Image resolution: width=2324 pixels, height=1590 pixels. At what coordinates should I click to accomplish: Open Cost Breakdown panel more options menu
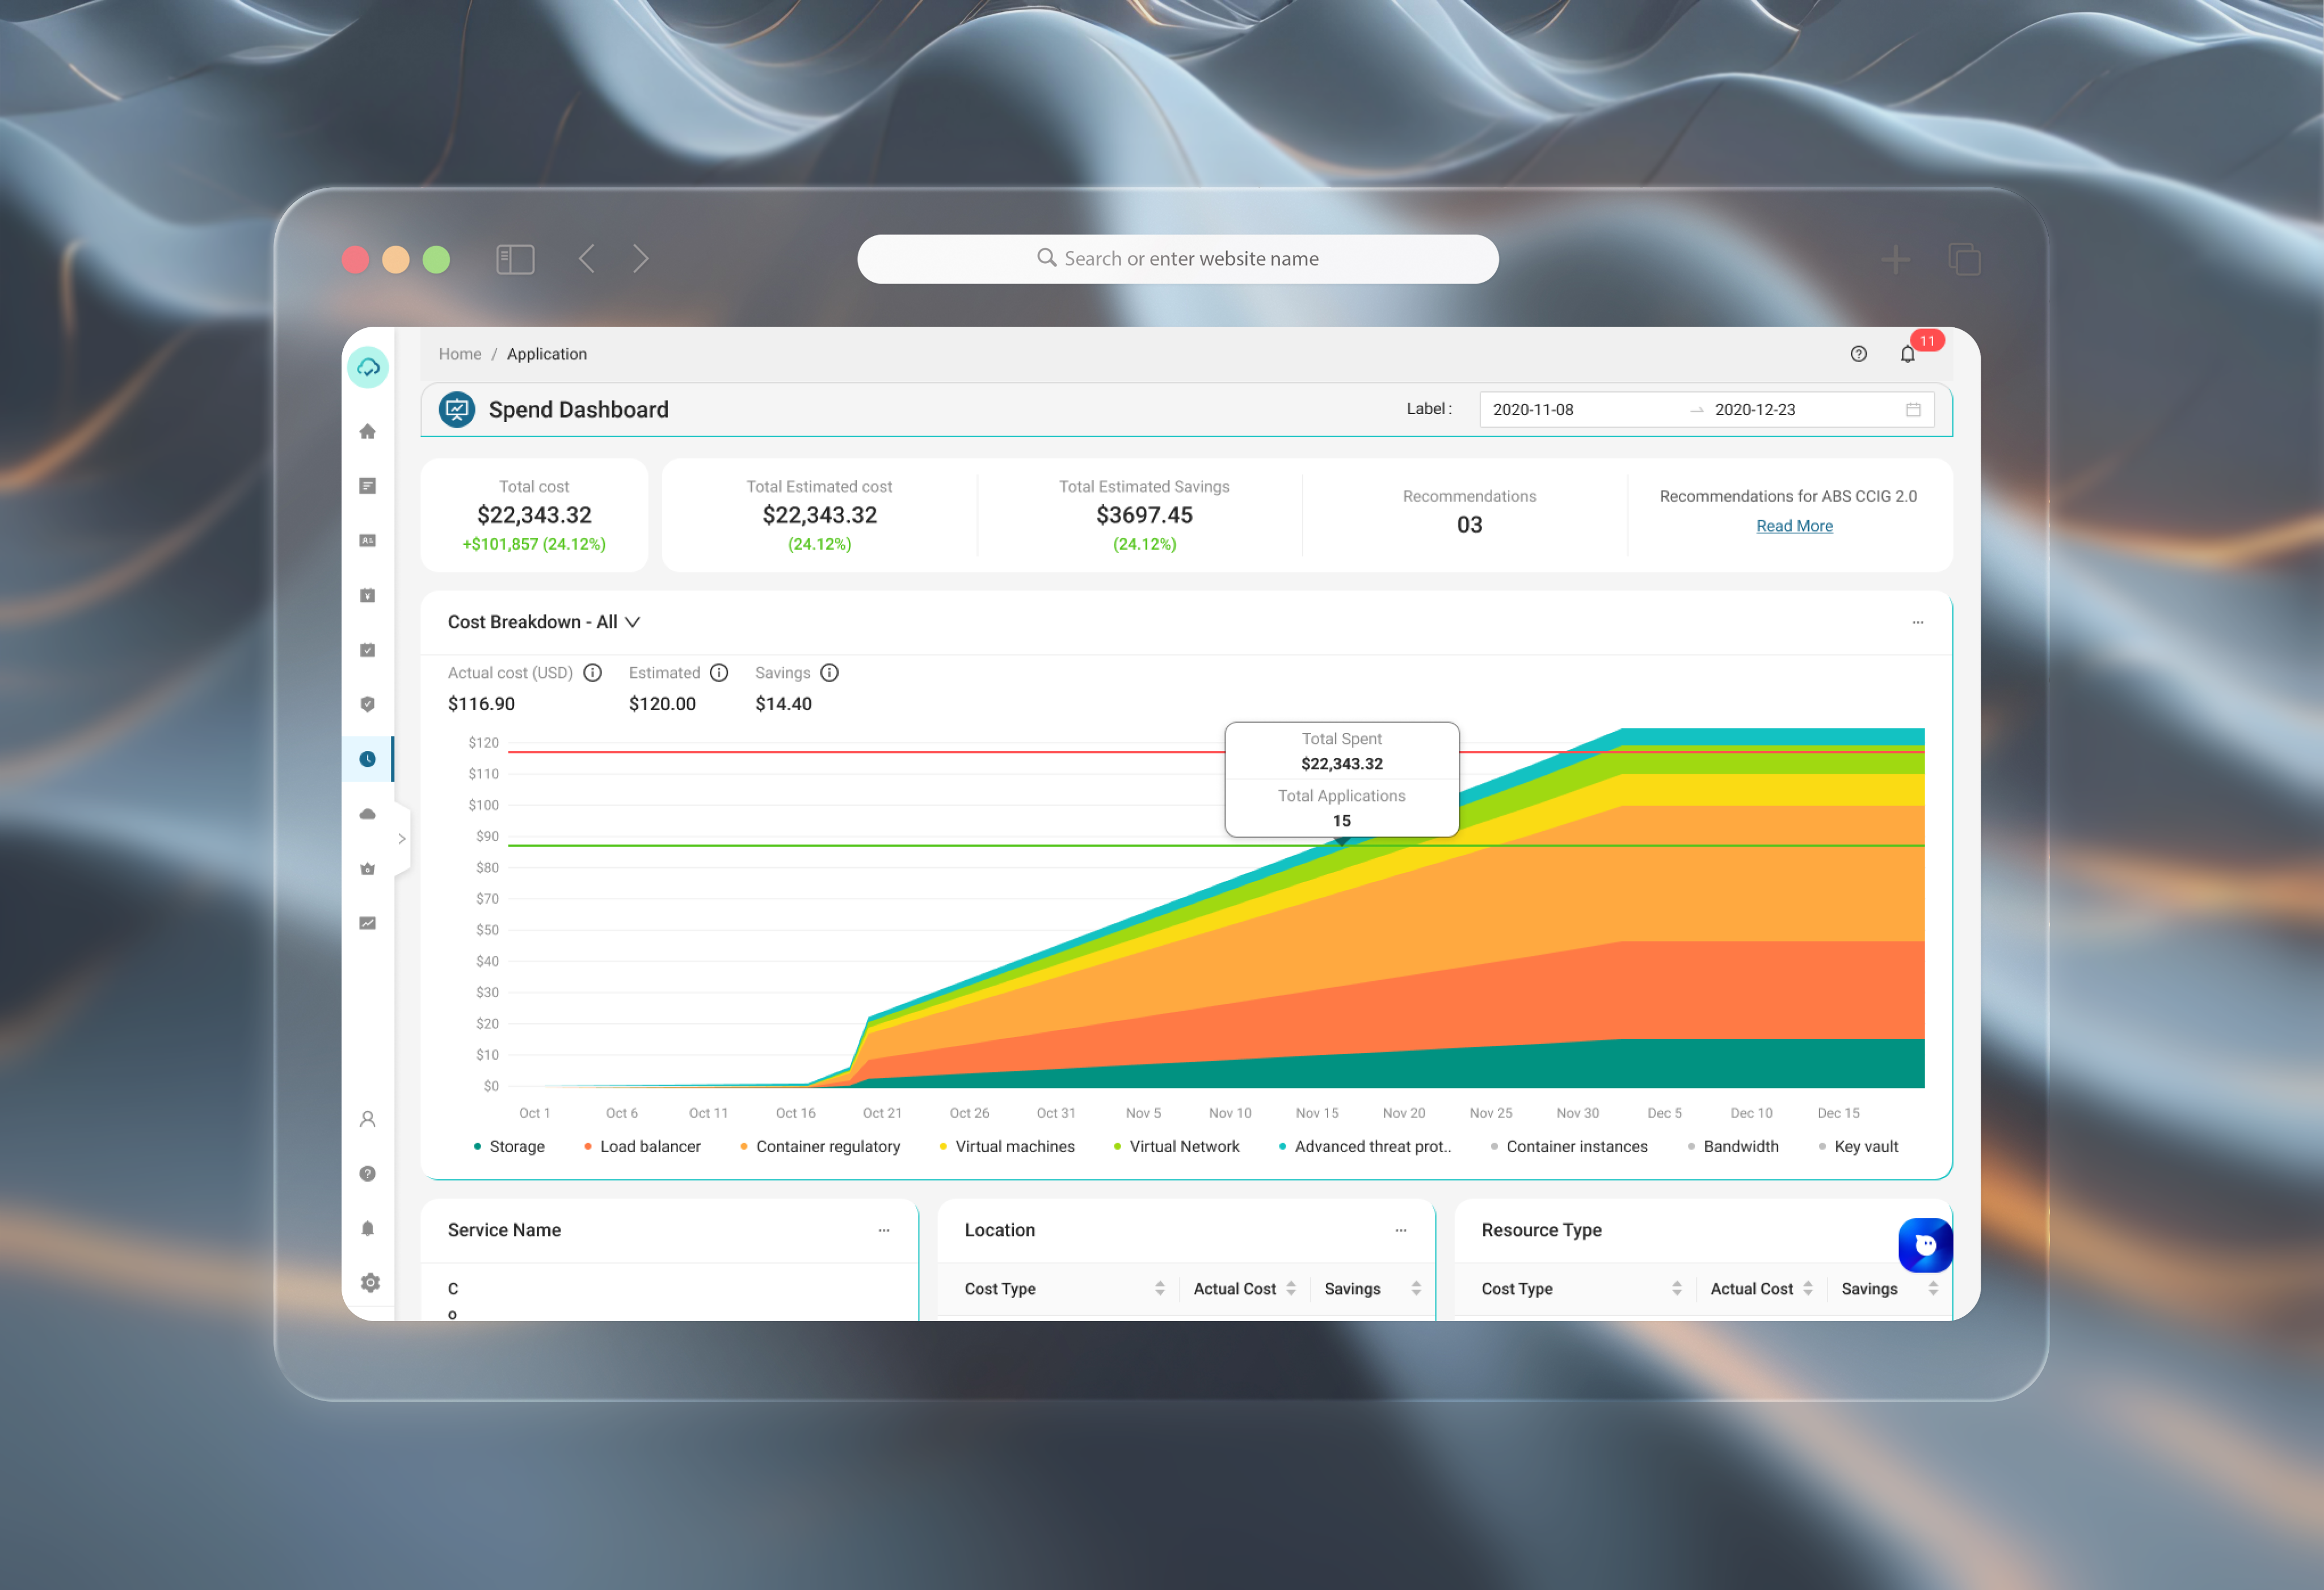tap(1918, 622)
